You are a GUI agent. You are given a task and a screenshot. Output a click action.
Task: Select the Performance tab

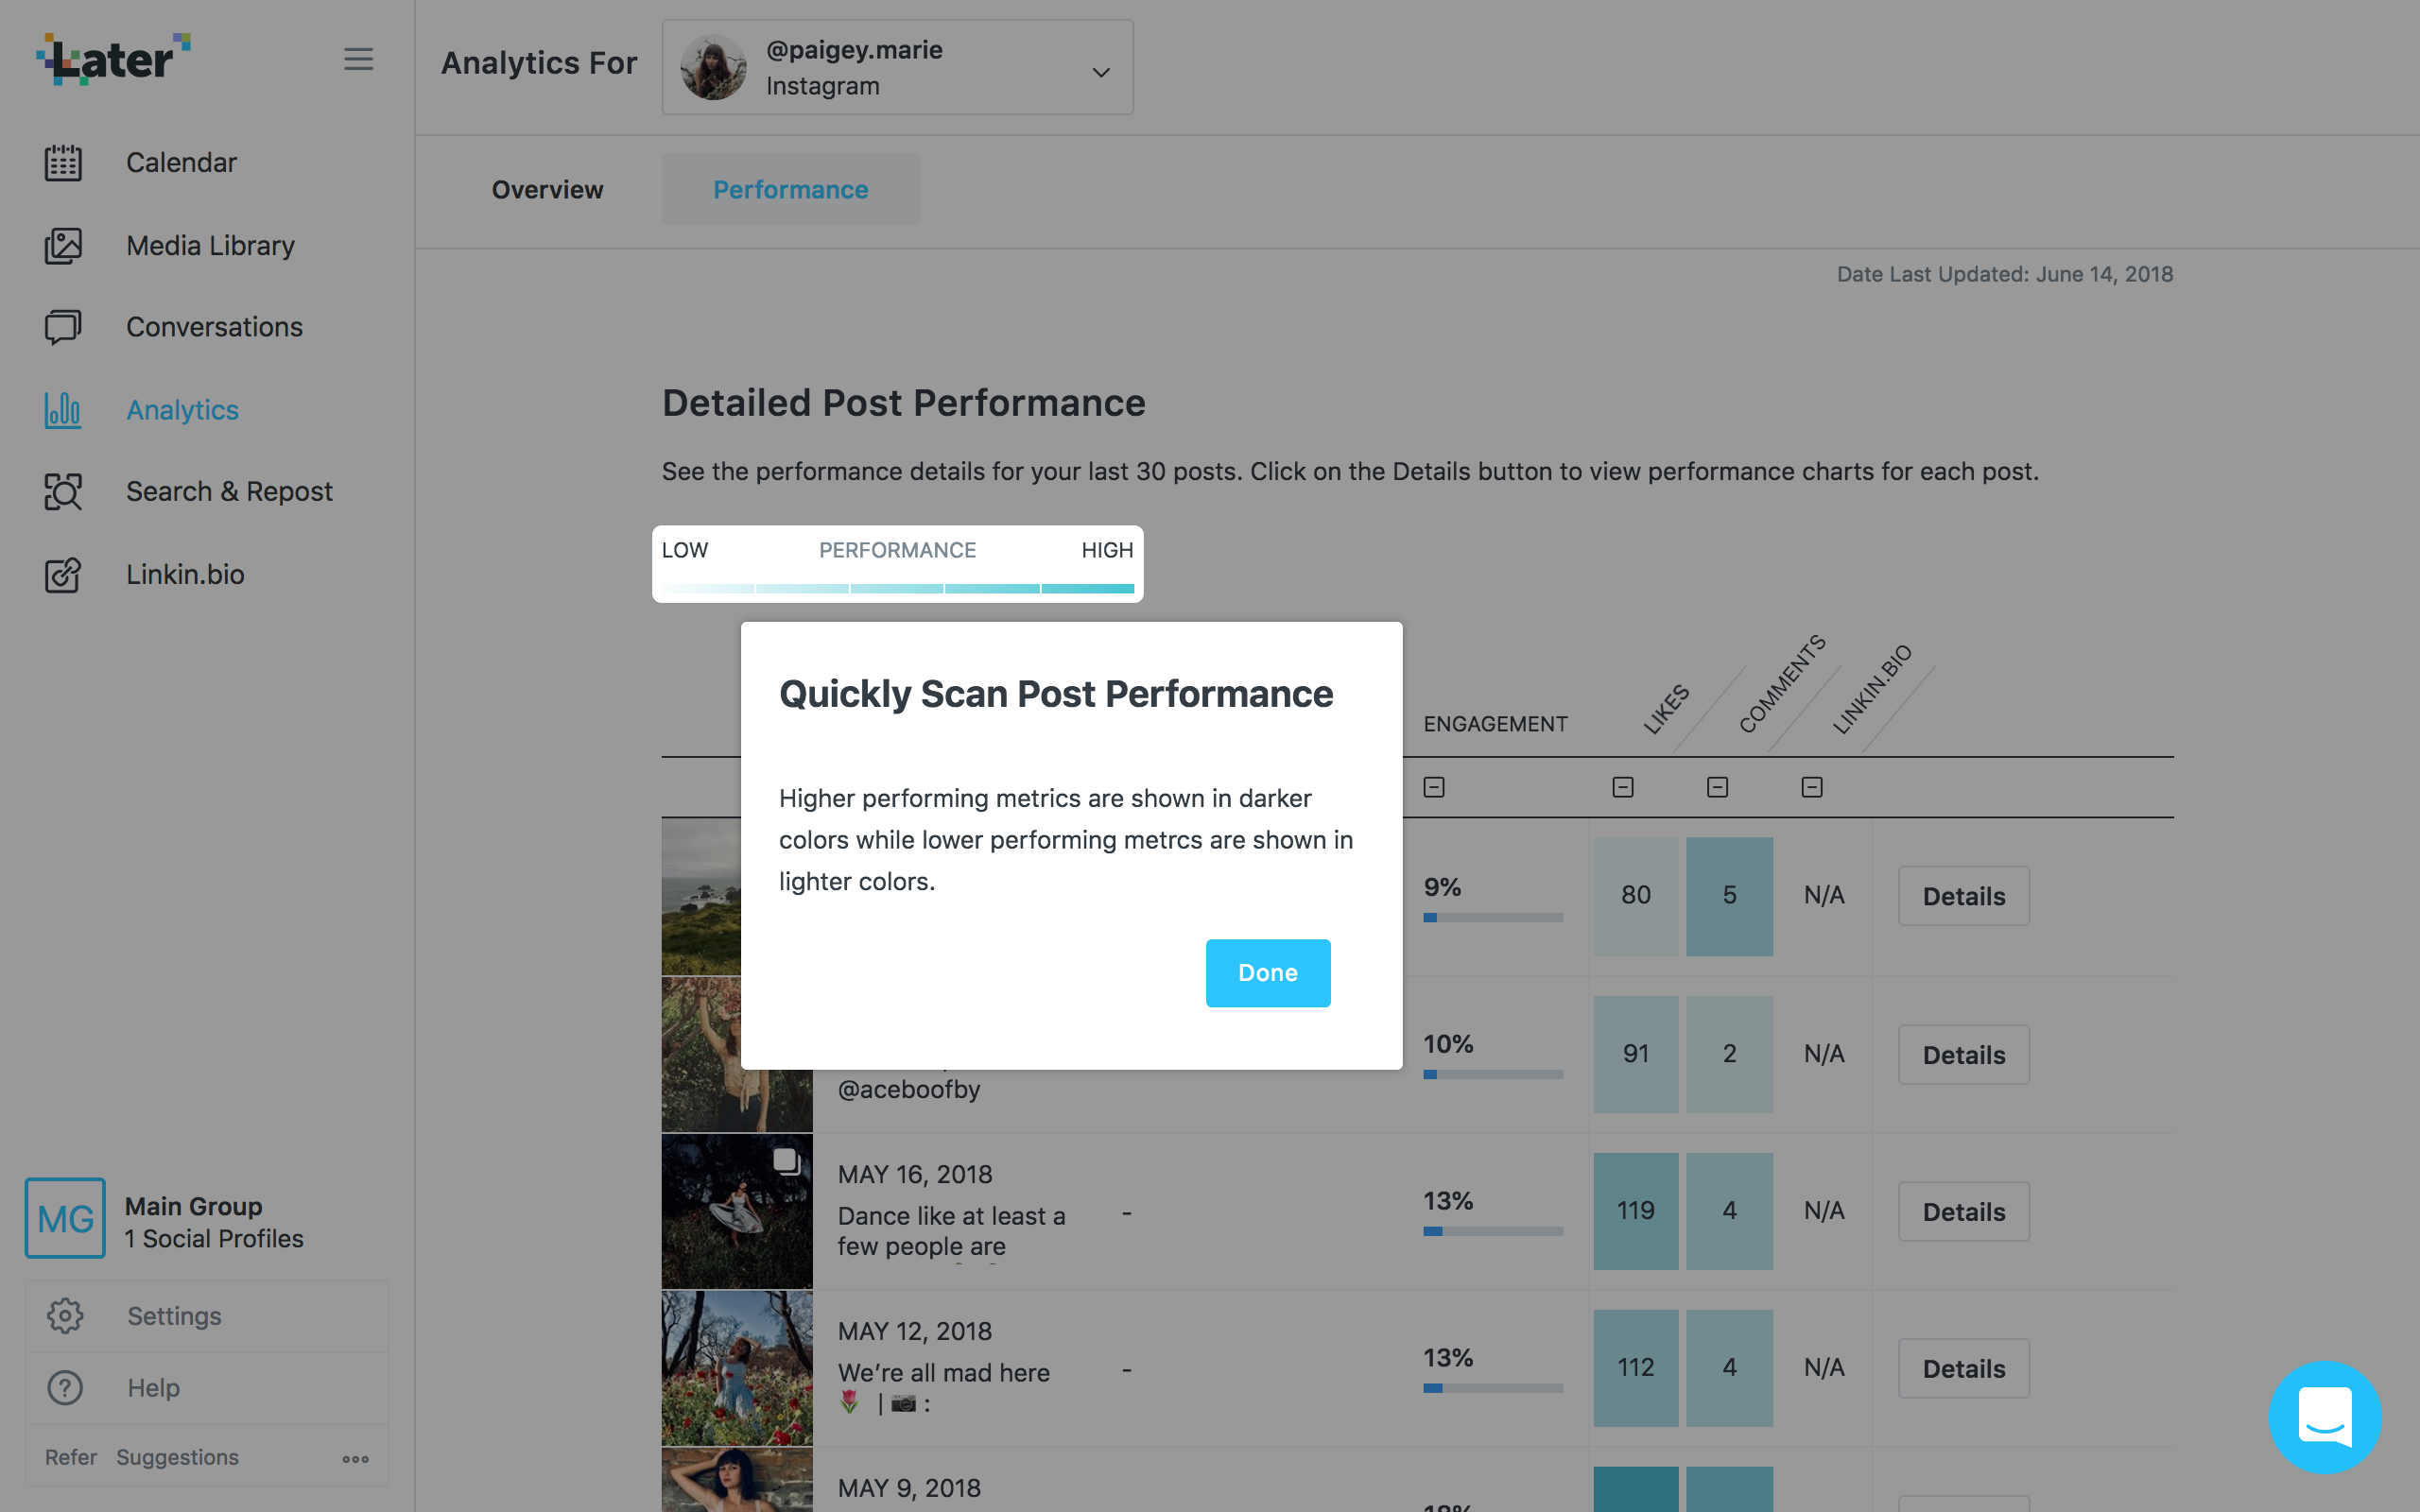click(x=790, y=189)
